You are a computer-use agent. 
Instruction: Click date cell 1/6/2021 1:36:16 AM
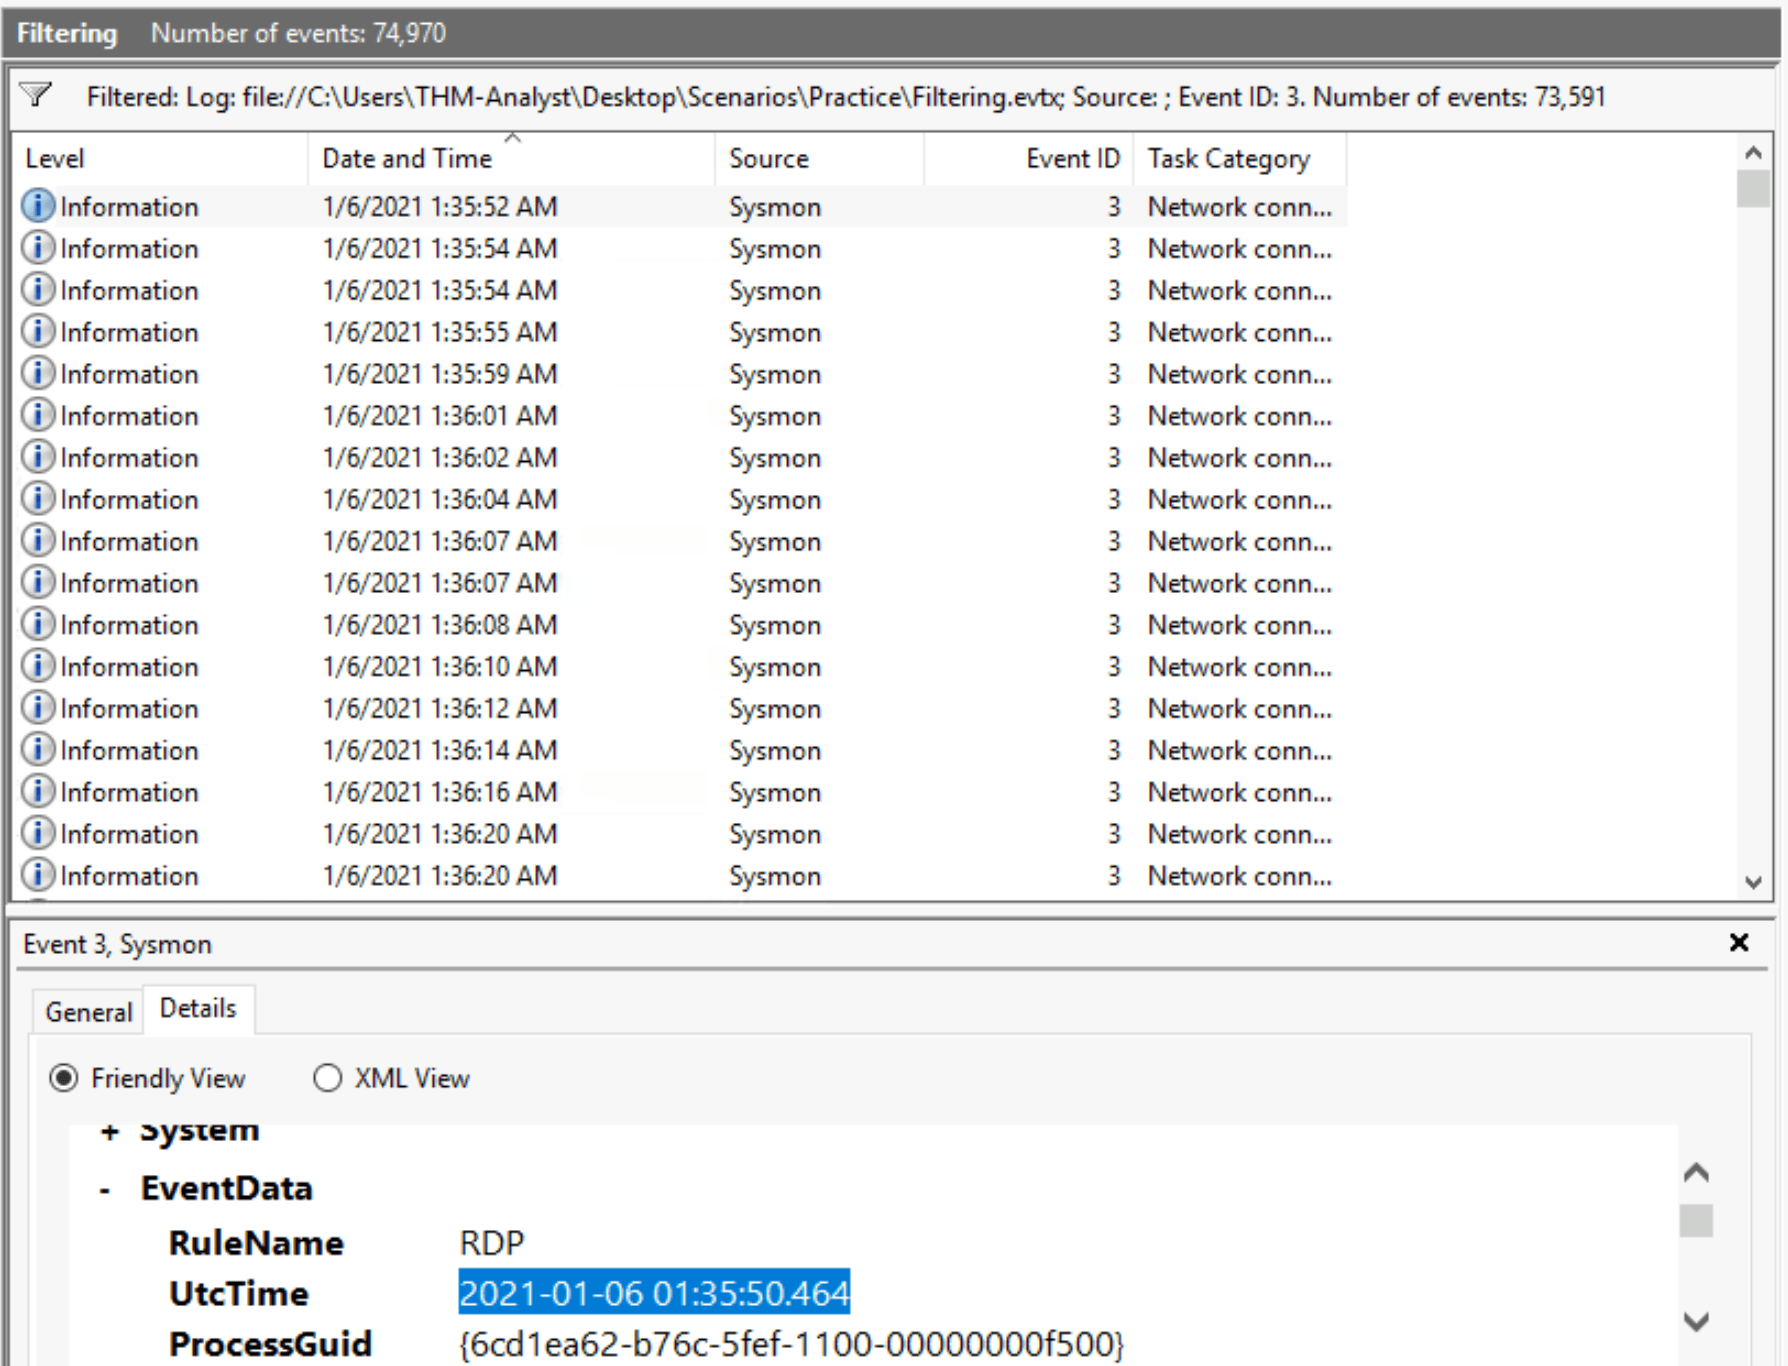click(439, 791)
